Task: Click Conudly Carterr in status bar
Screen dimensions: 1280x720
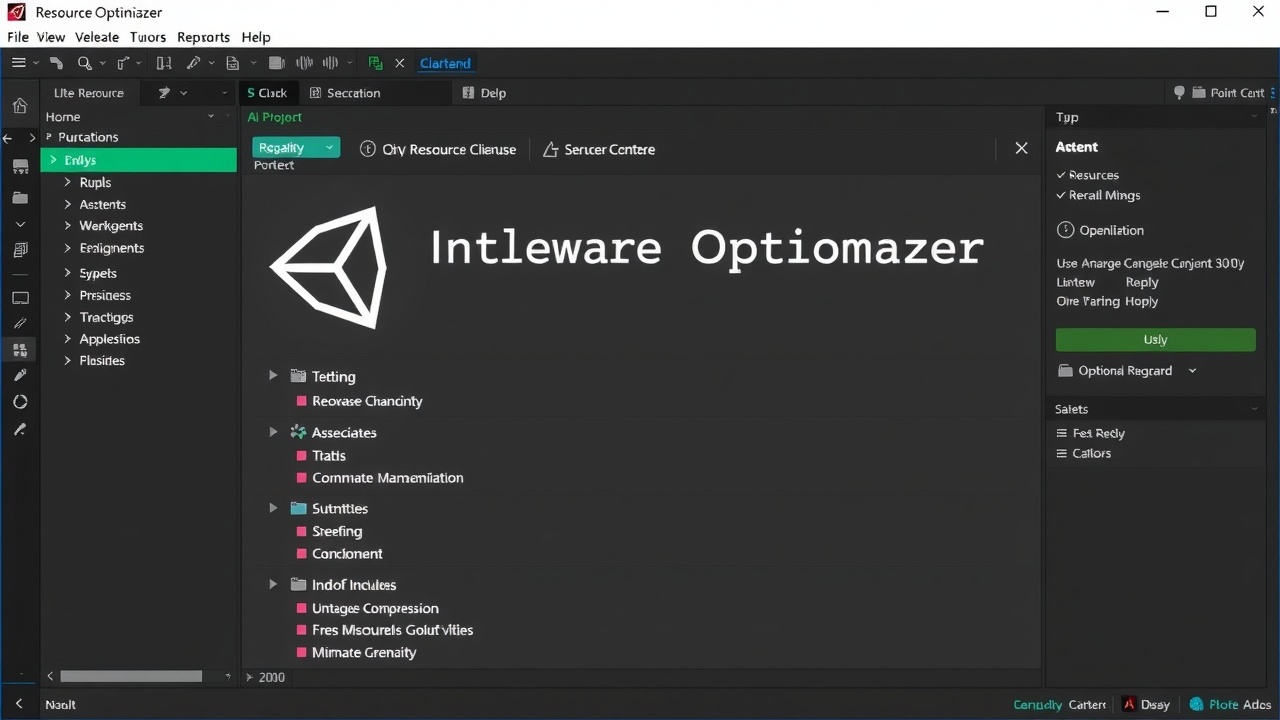Action: (1059, 704)
